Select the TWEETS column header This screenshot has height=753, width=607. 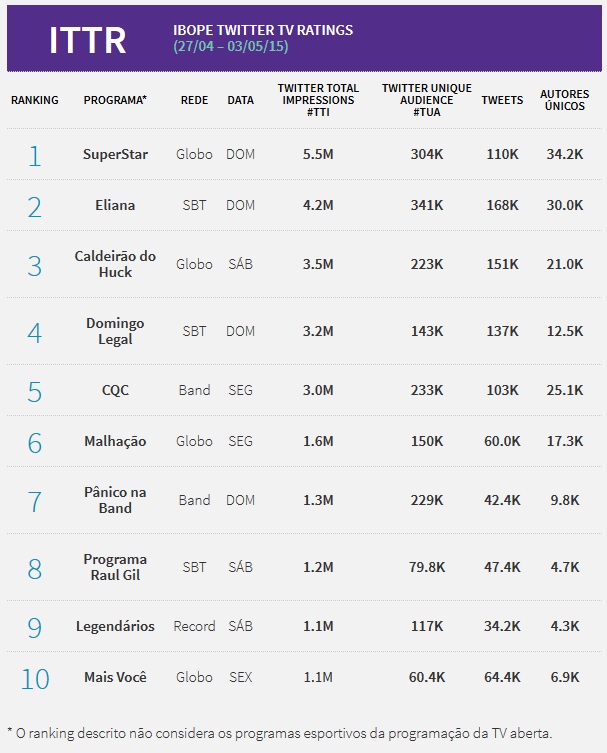(x=502, y=101)
